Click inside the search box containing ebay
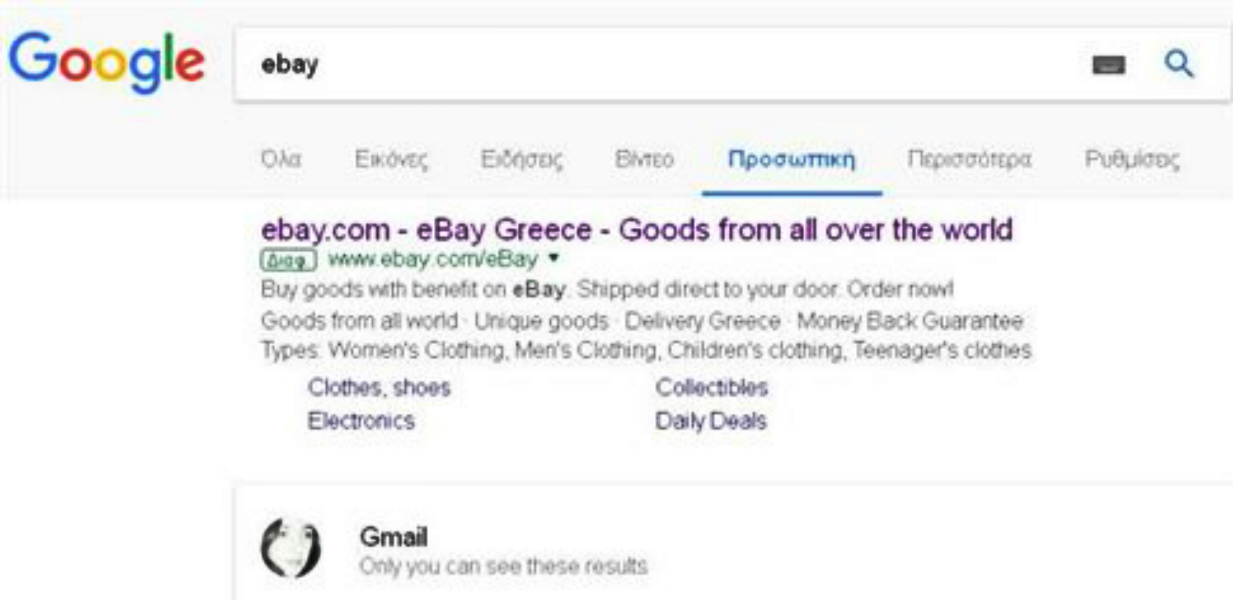This screenshot has width=1233, height=600. coord(650,66)
